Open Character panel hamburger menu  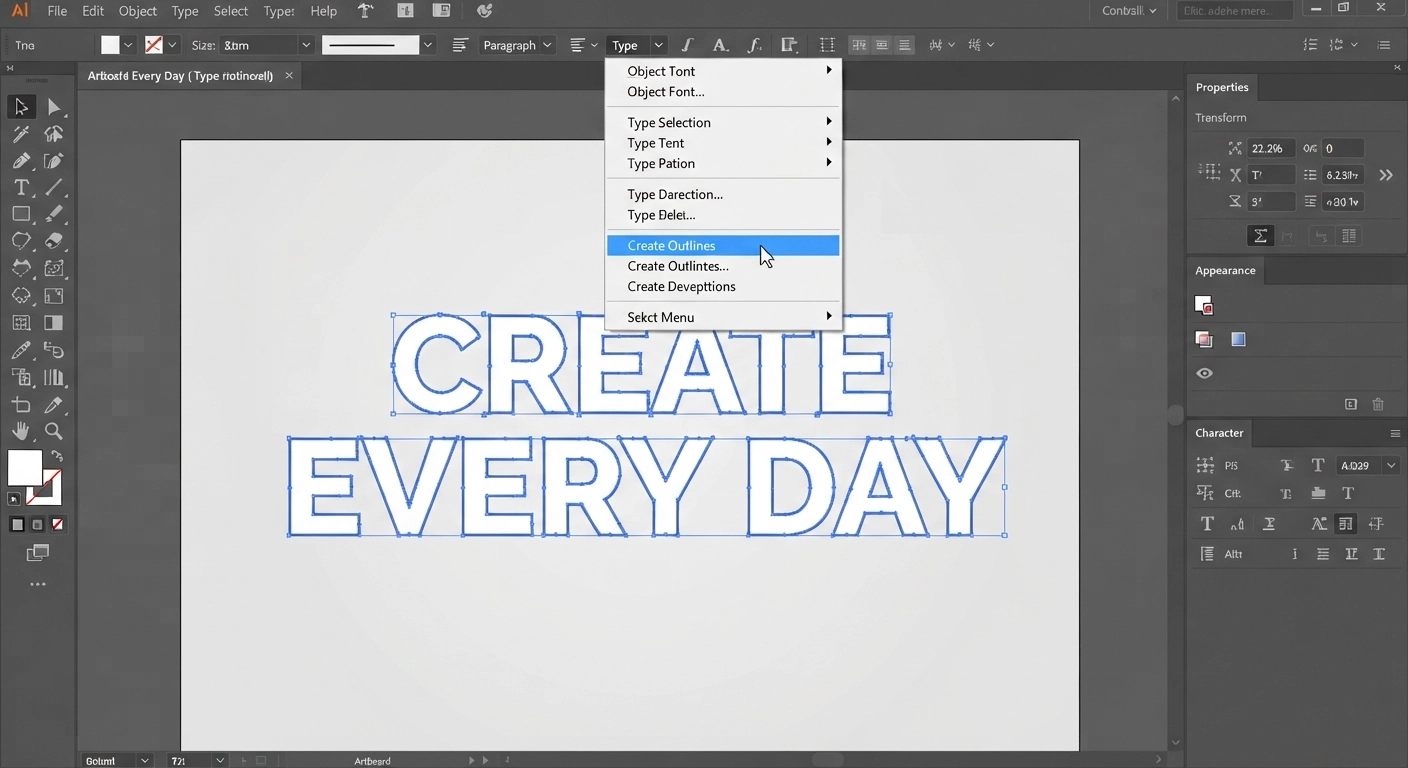(x=1395, y=433)
